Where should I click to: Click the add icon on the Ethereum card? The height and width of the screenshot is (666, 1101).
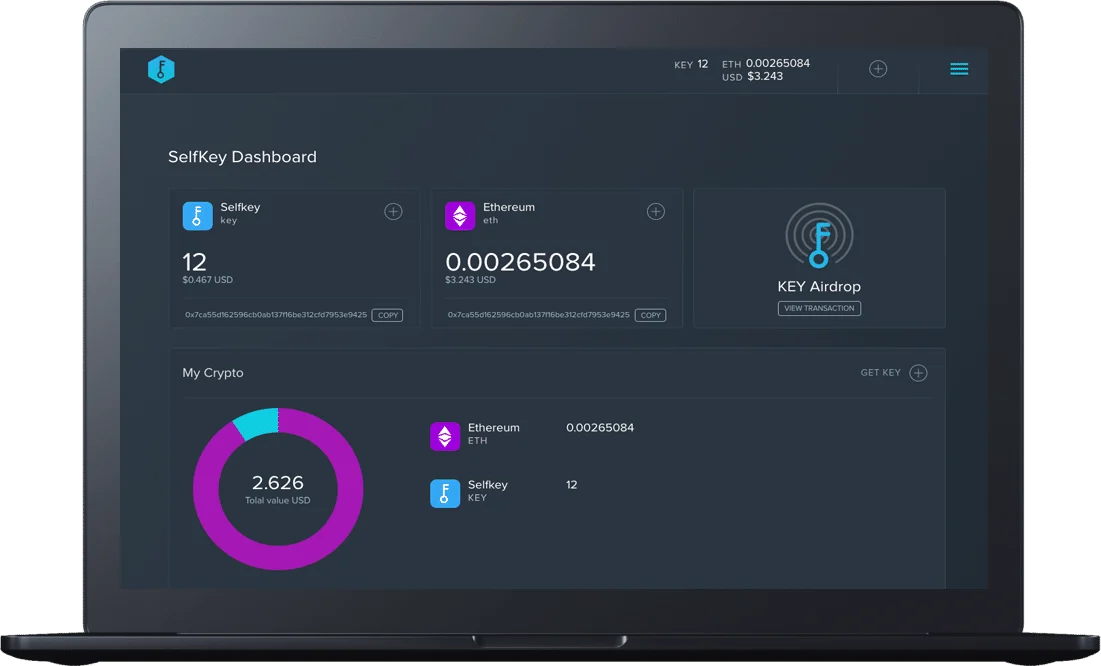656,211
